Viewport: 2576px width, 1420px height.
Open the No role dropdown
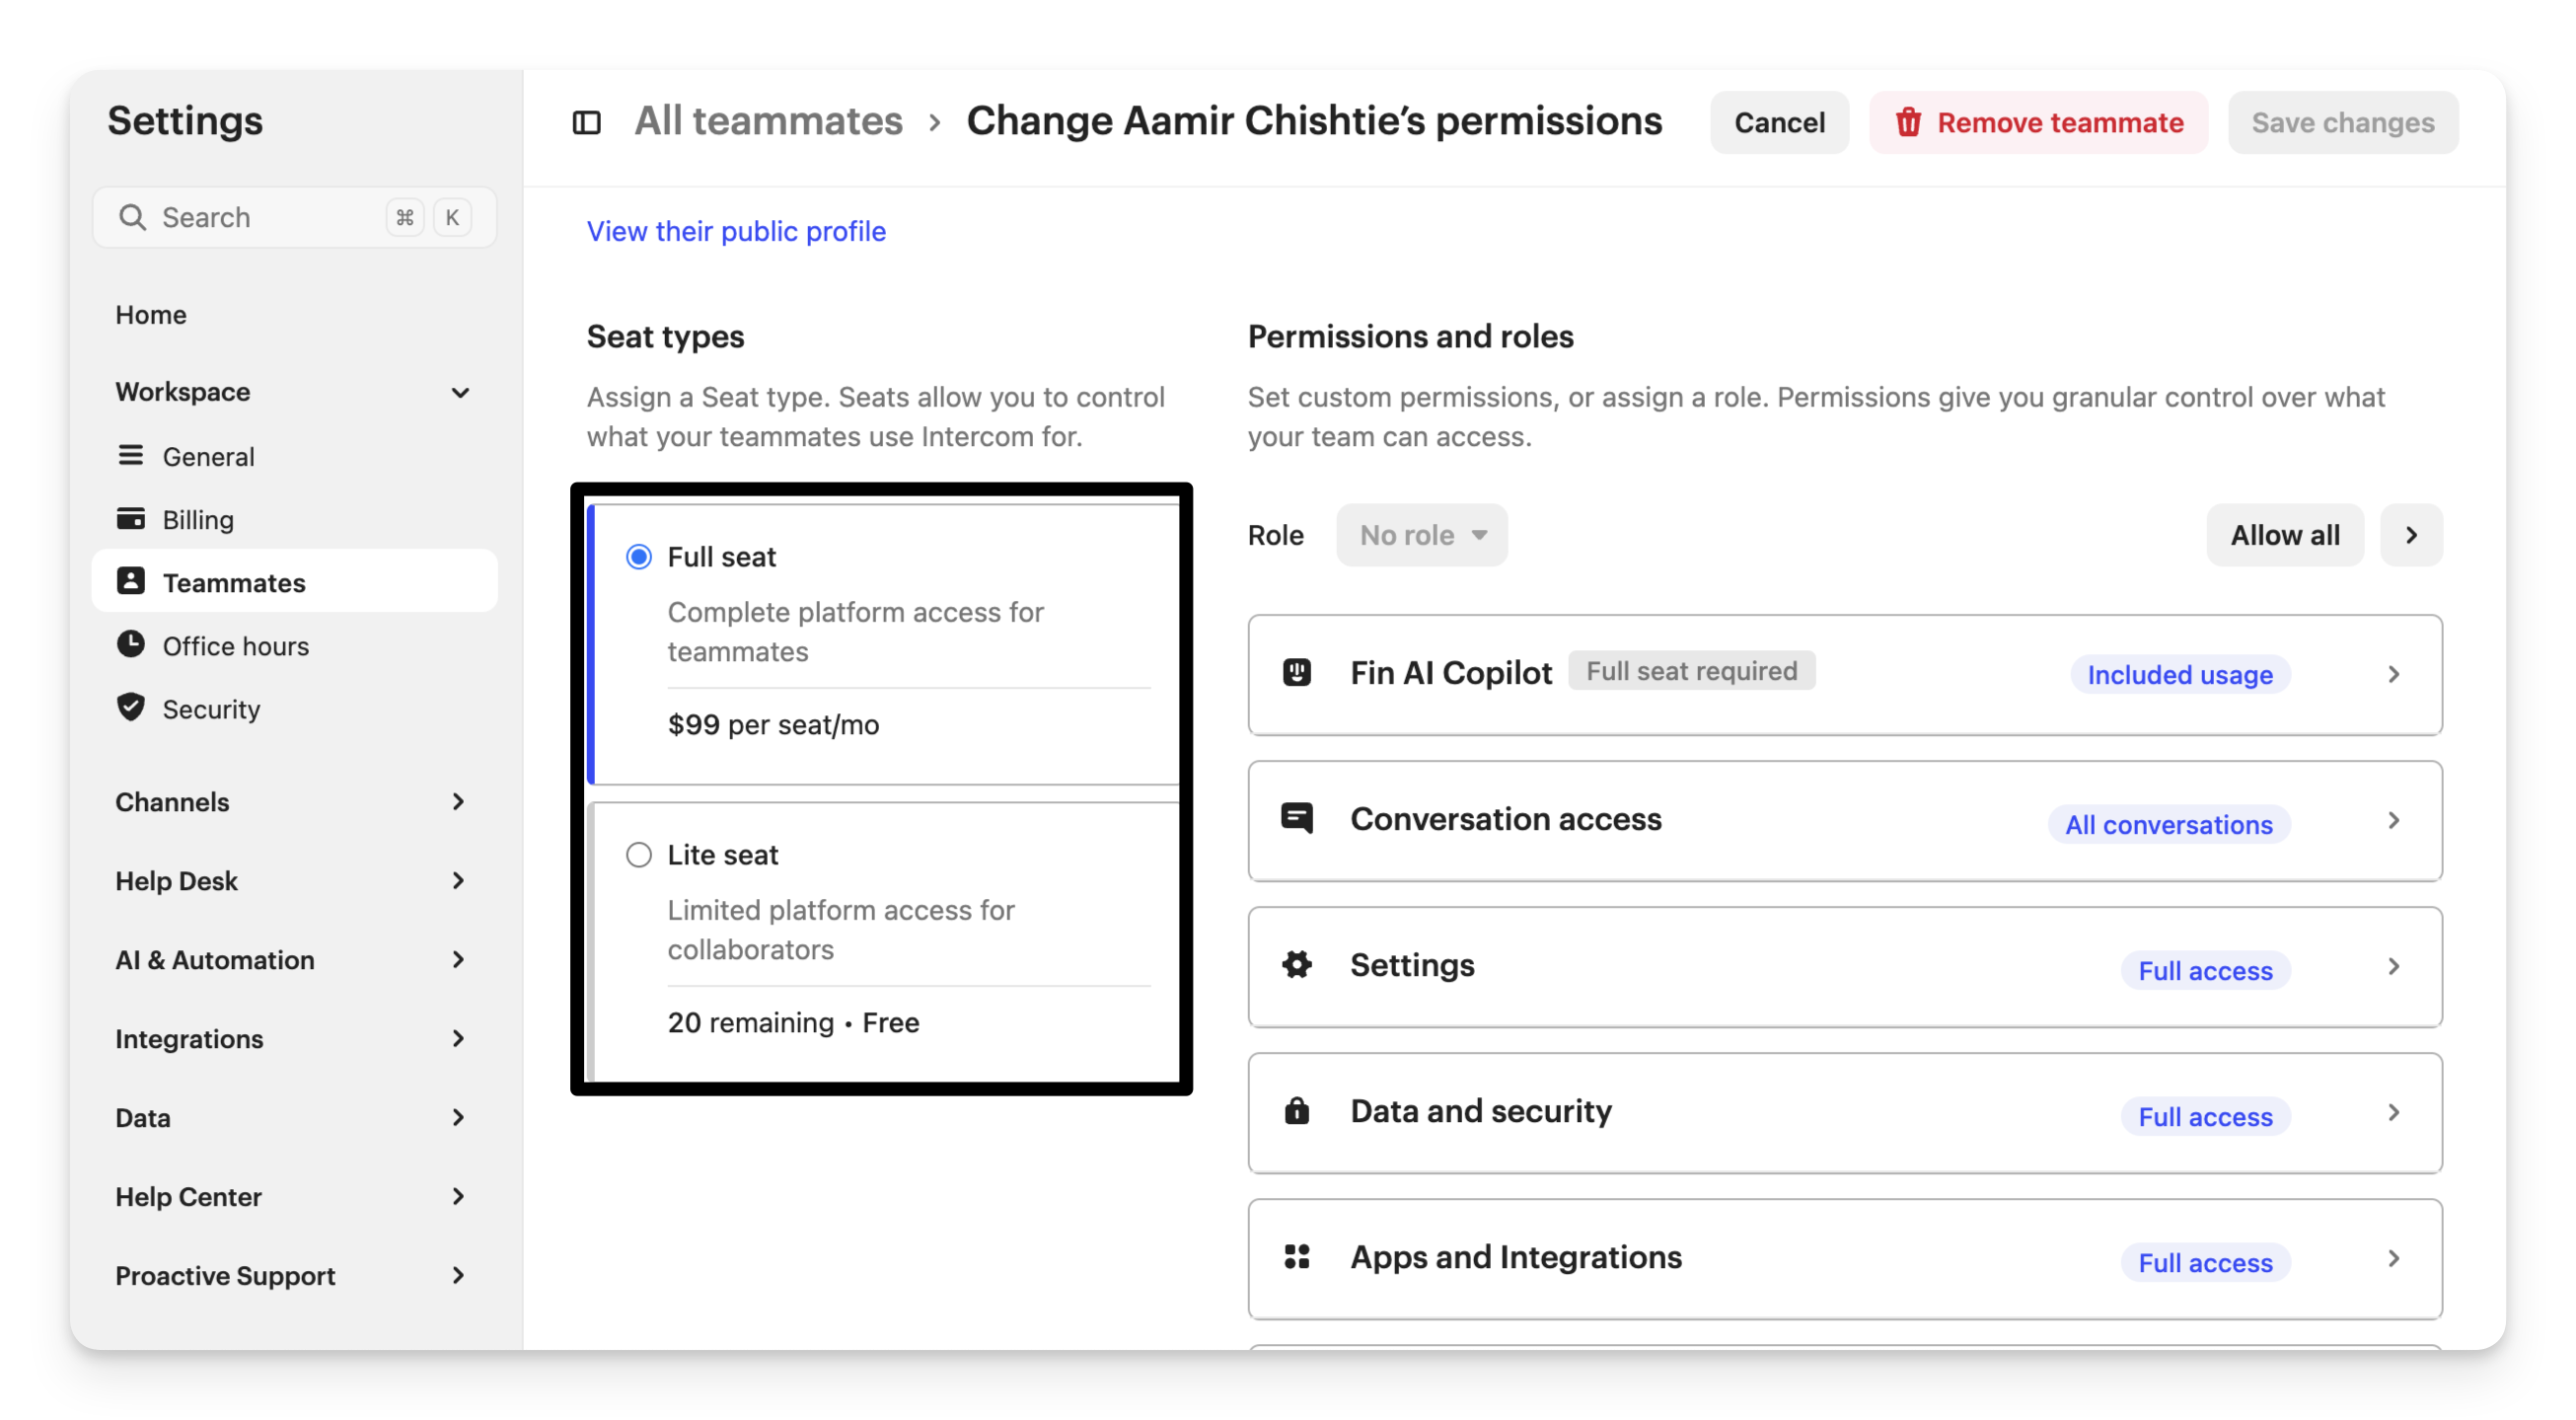point(1422,535)
